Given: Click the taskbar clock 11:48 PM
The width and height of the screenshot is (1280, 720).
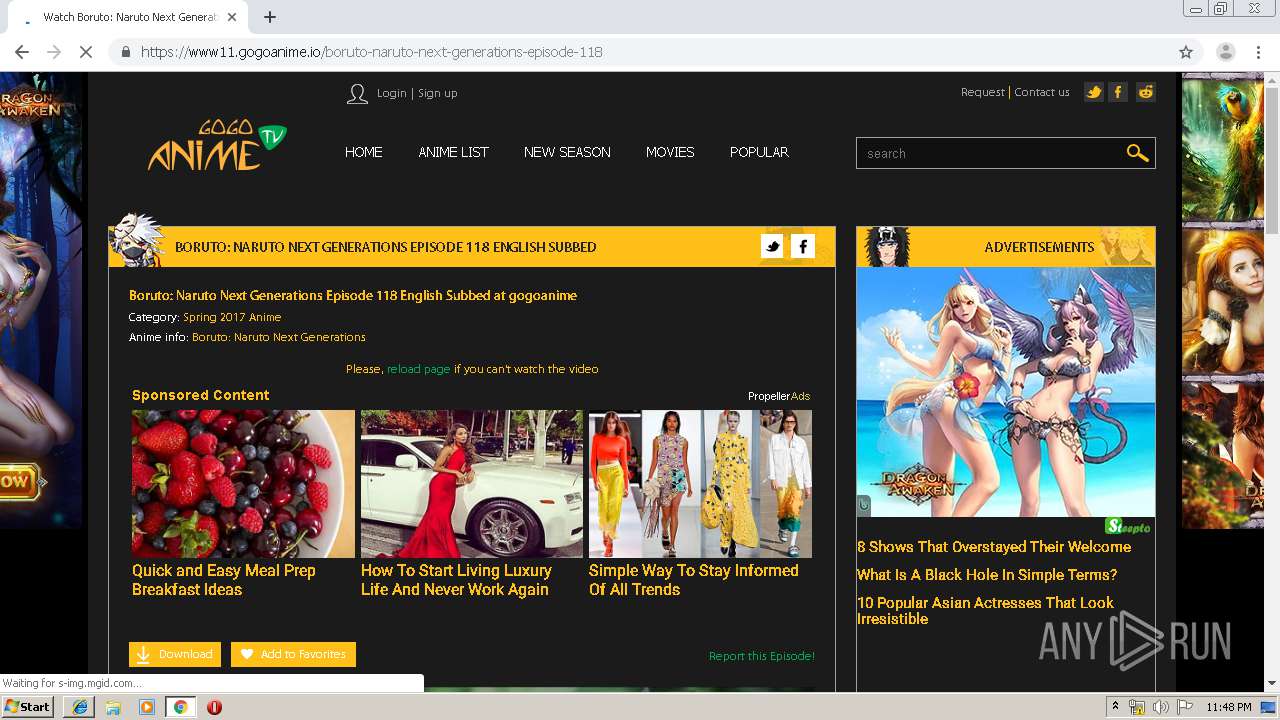Looking at the screenshot, I should pyautogui.click(x=1229, y=707).
